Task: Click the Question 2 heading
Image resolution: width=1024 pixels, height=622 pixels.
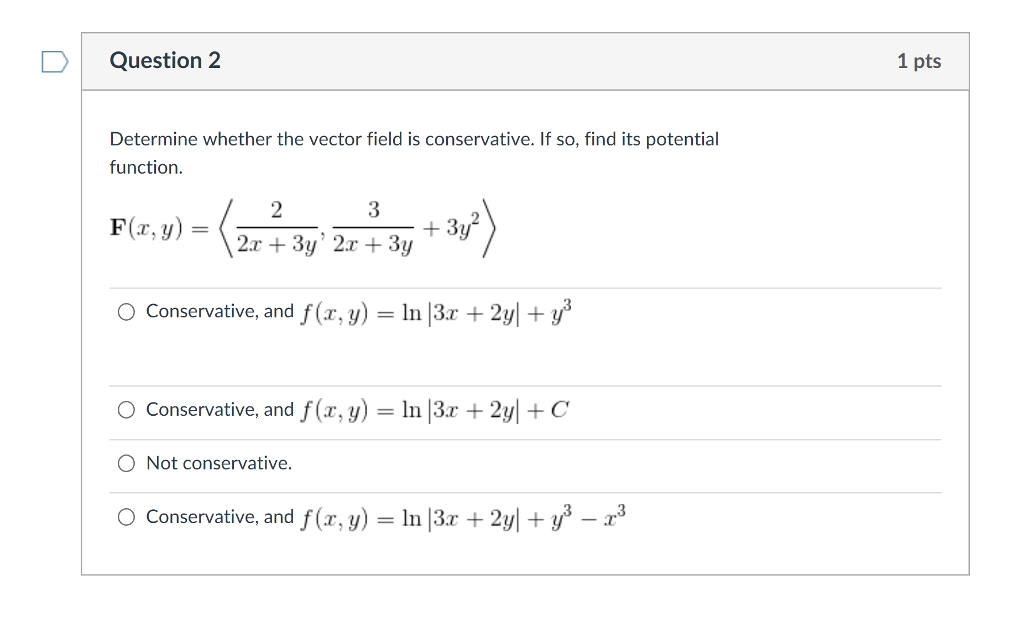Action: tap(165, 60)
